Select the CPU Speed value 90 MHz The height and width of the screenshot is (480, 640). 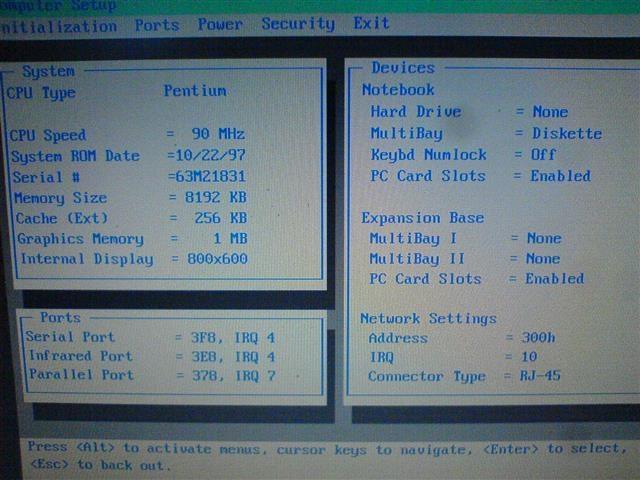click(x=218, y=134)
